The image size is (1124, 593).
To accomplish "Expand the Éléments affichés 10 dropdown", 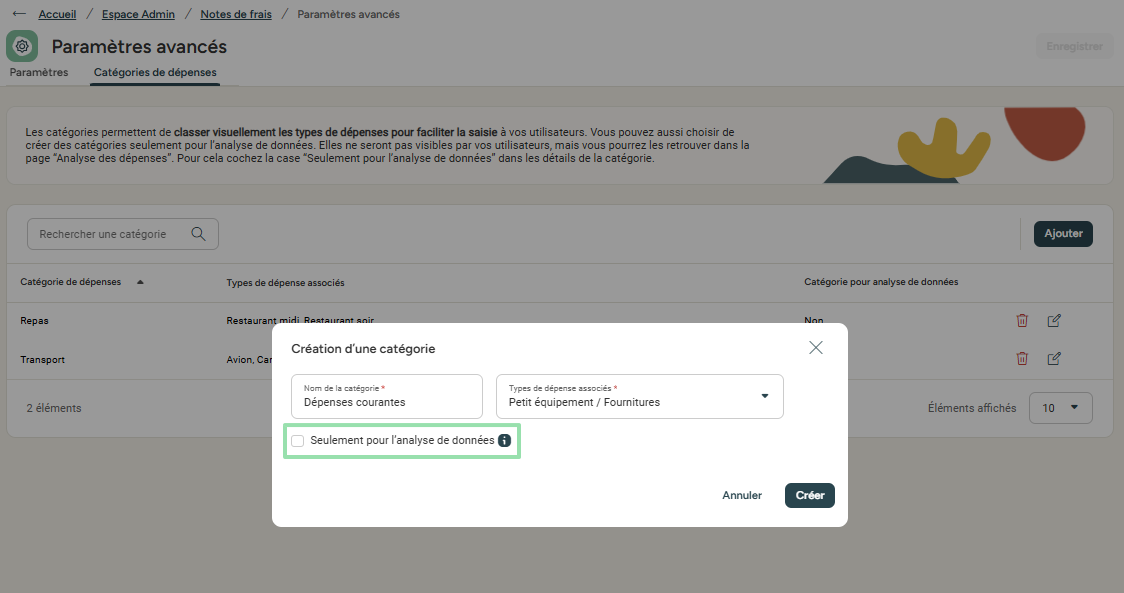I will [1060, 408].
